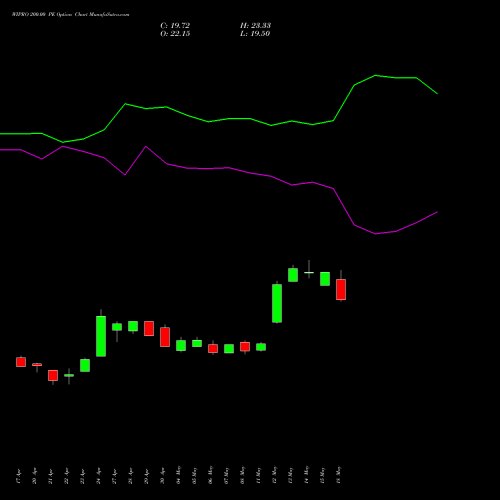
Task: Click the high value 'H: 23.33'
Action: pyautogui.click(x=255, y=26)
